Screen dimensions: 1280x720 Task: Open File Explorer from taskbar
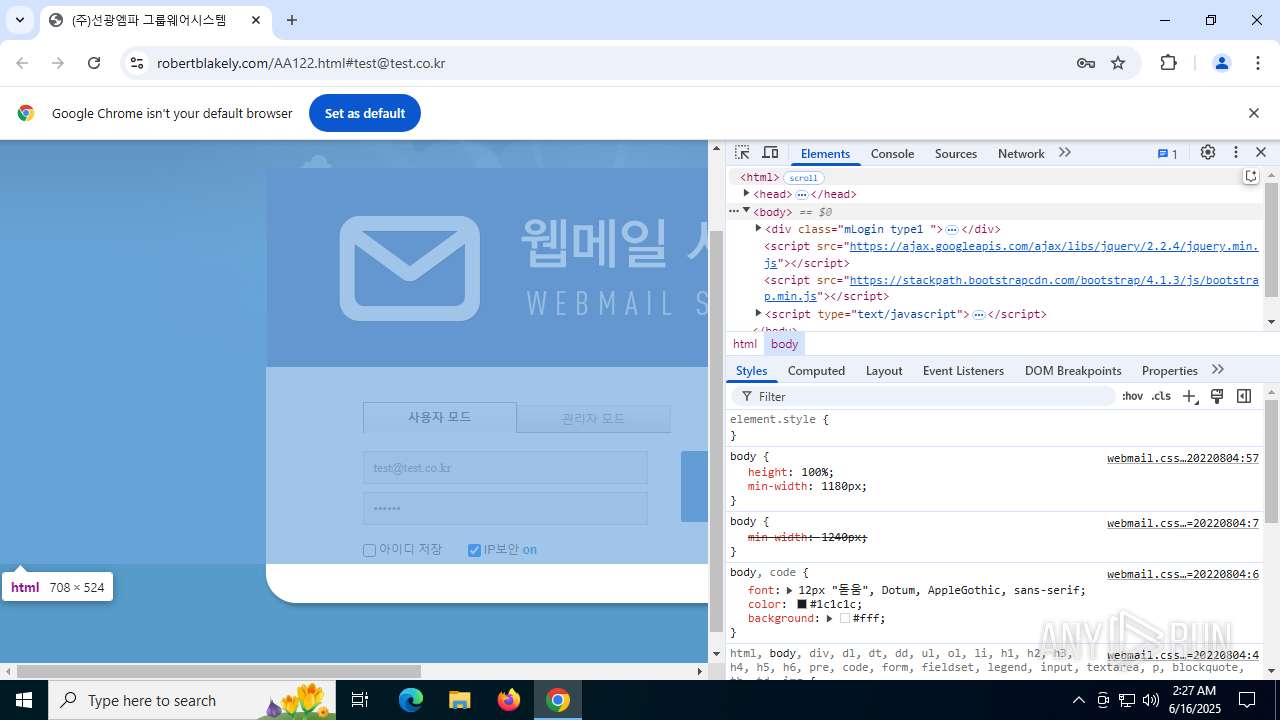click(x=459, y=700)
